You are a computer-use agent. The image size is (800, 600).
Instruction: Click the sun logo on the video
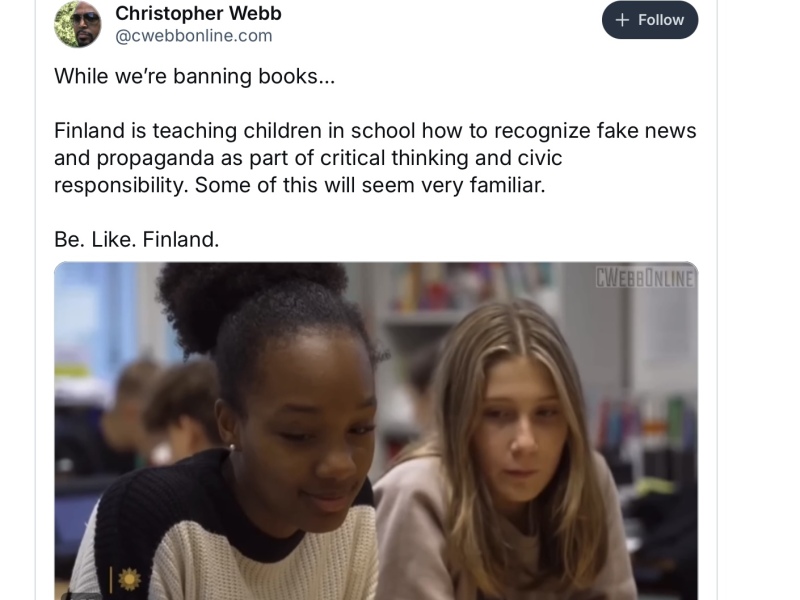(x=130, y=579)
